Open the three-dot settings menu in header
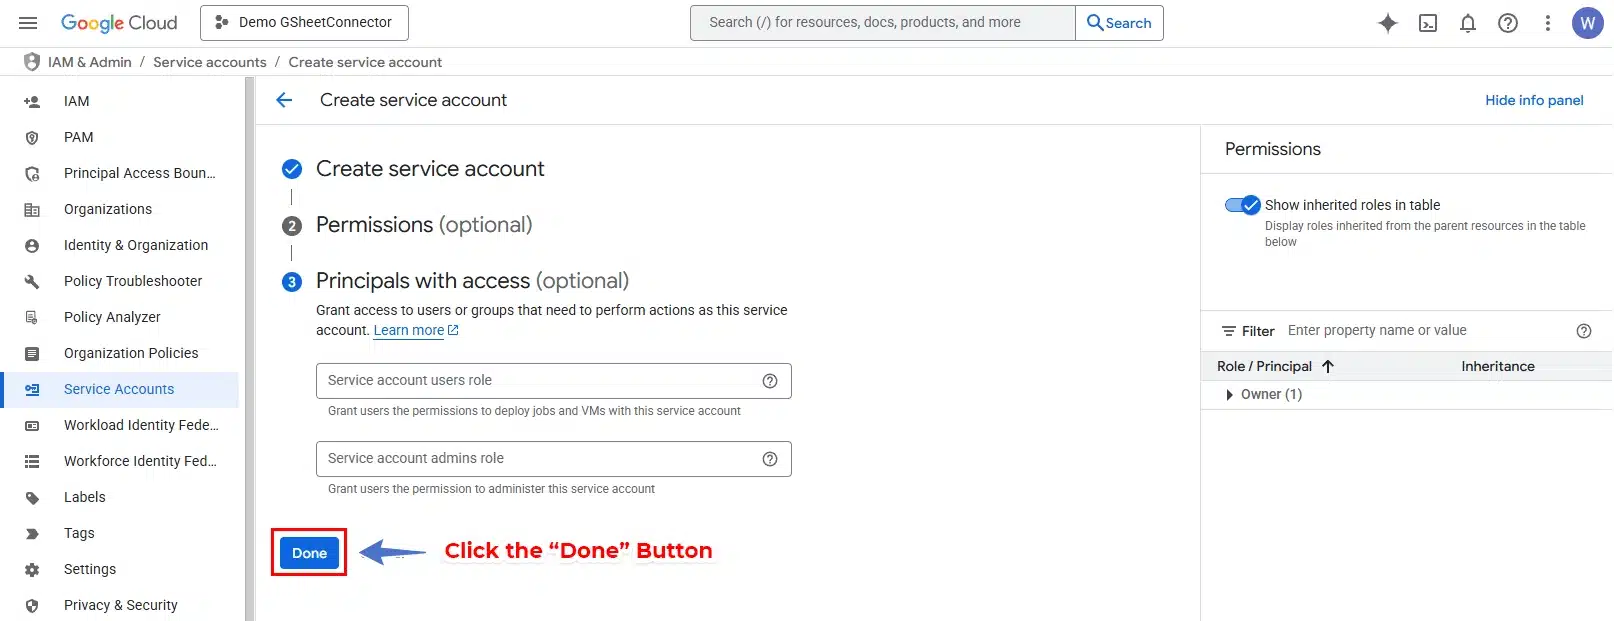Image resolution: width=1614 pixels, height=621 pixels. pyautogui.click(x=1548, y=23)
